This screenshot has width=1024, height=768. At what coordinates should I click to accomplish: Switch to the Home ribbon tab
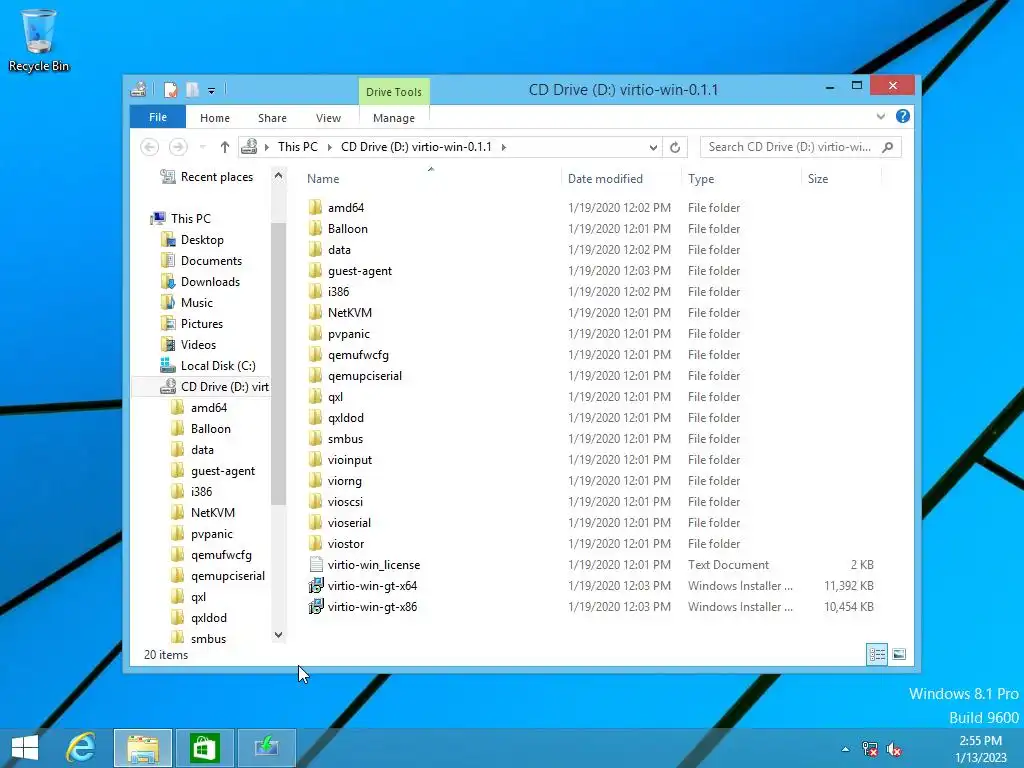(x=215, y=118)
